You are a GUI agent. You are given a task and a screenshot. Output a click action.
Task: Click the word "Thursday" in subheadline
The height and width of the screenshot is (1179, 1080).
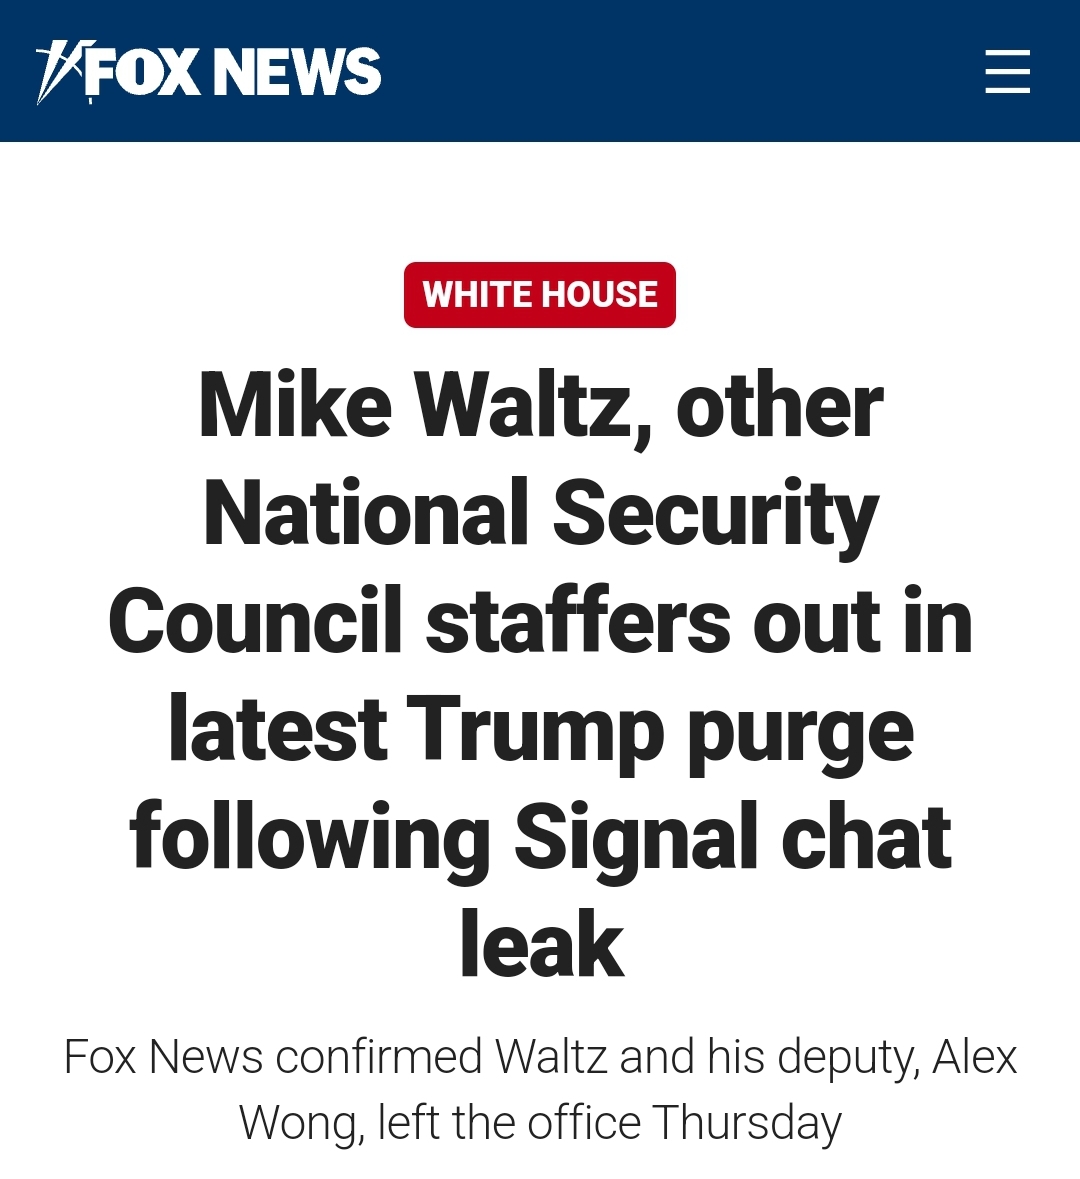click(747, 1123)
